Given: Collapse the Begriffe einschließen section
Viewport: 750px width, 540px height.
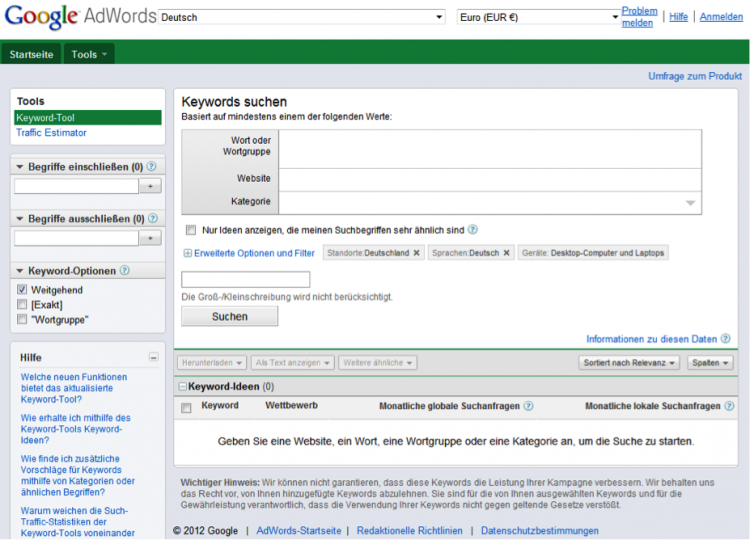Looking at the screenshot, I should pos(20,167).
